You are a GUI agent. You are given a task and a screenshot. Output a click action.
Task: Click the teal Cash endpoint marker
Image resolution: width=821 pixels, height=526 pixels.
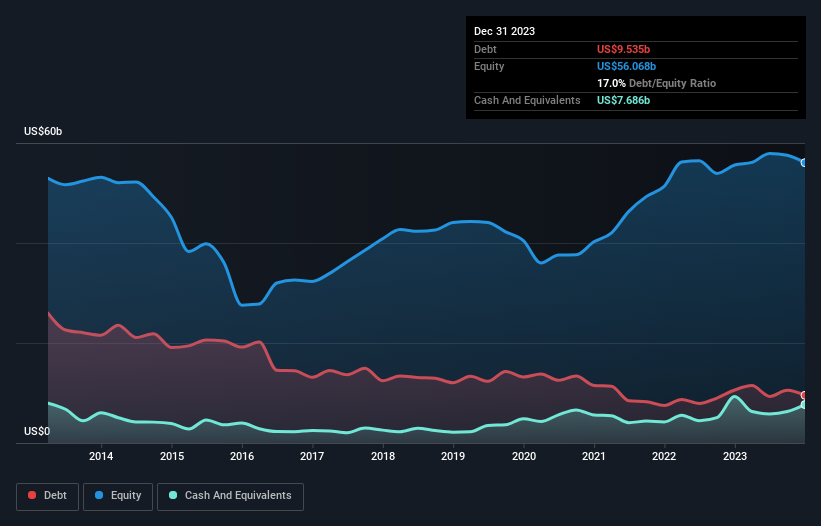click(x=804, y=405)
